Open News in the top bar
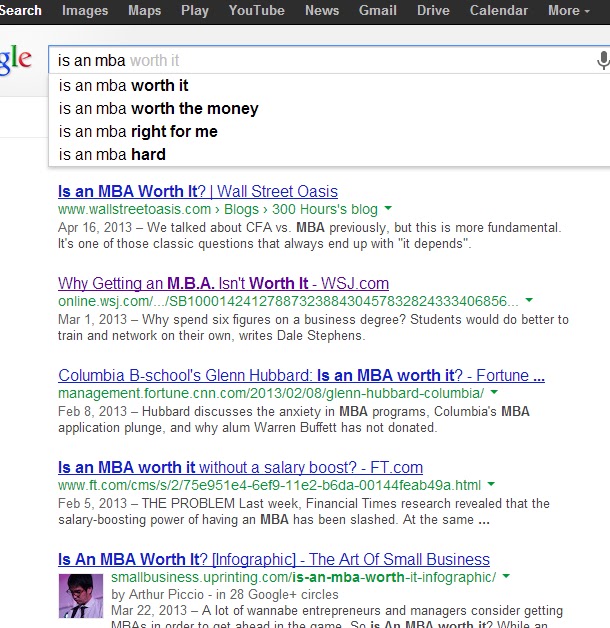Viewport: 610px width, 628px height. (322, 10)
